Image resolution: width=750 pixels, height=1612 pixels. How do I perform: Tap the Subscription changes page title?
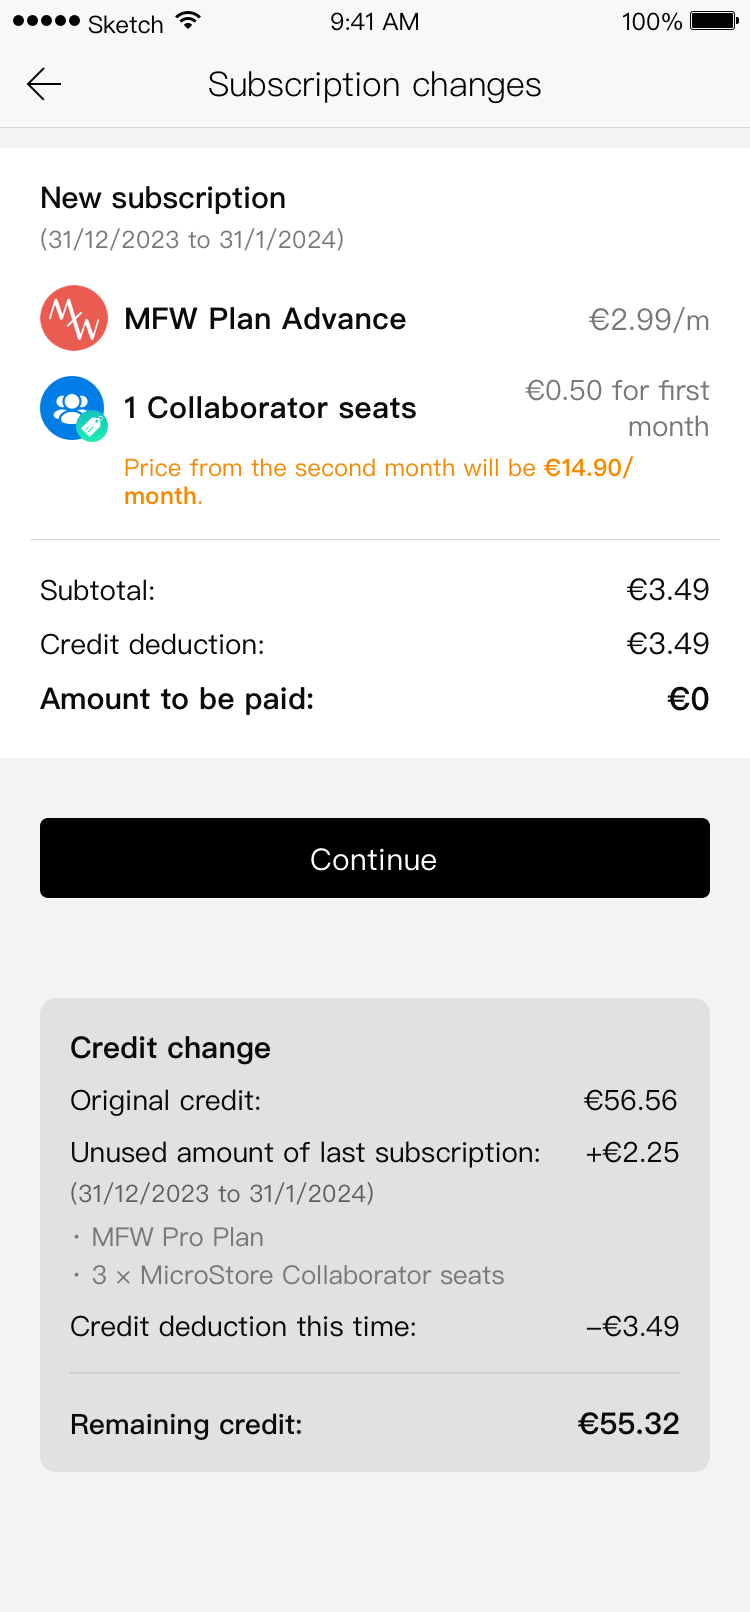point(374,85)
